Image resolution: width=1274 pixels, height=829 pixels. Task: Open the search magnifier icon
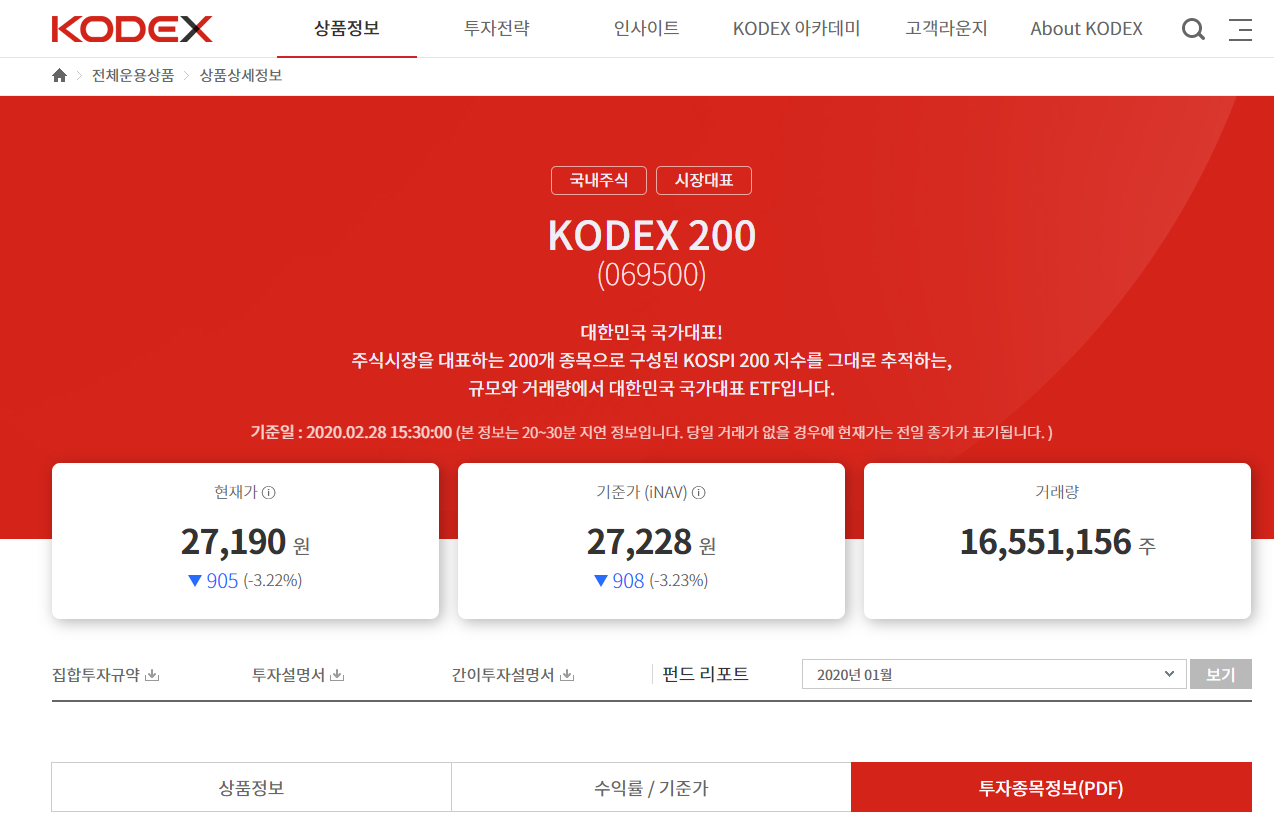pos(1193,29)
